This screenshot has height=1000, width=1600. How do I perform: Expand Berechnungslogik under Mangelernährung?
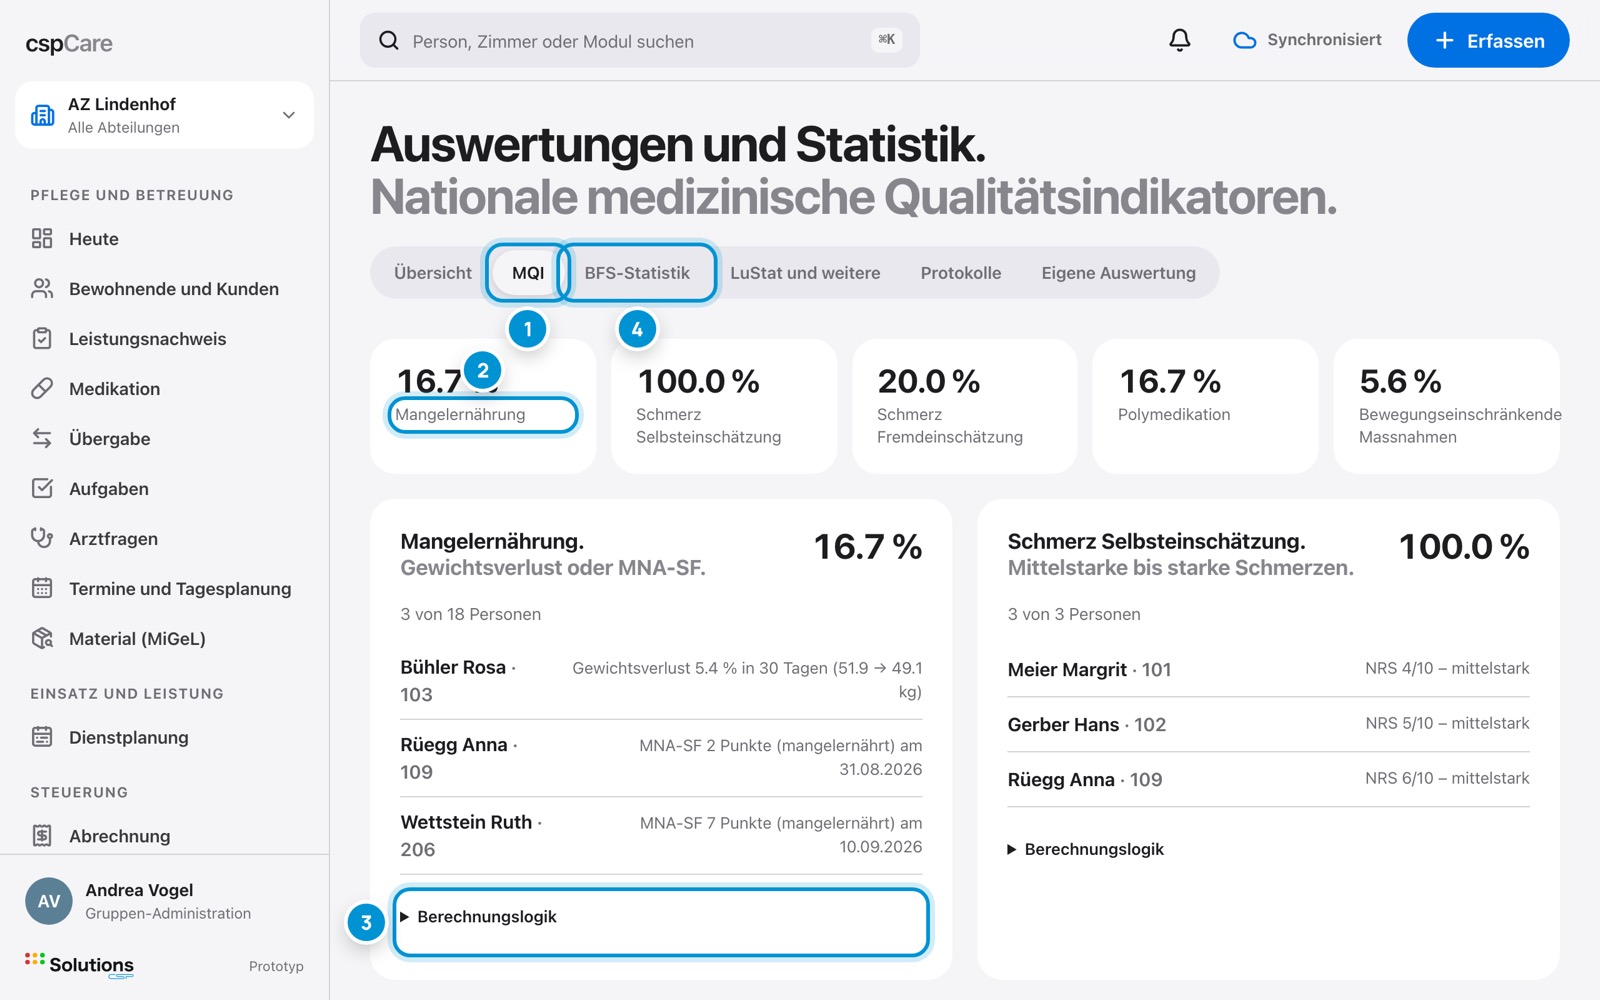click(479, 916)
